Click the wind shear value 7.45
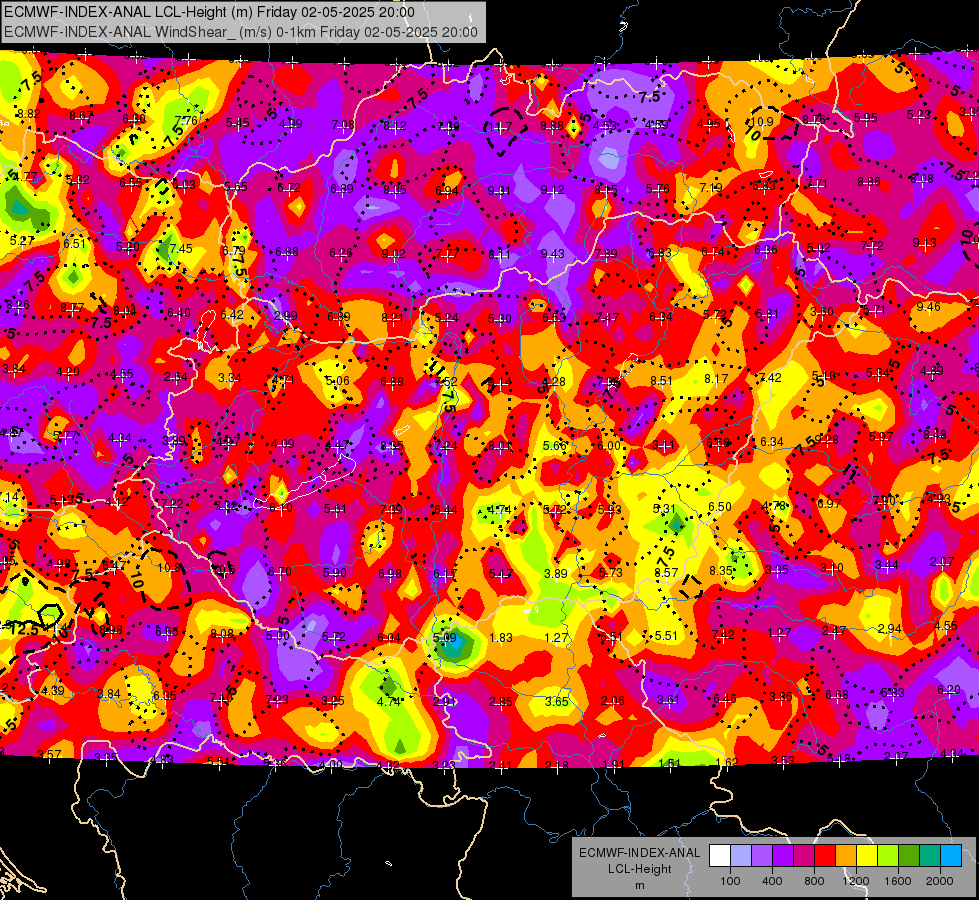979x900 pixels. 181,249
